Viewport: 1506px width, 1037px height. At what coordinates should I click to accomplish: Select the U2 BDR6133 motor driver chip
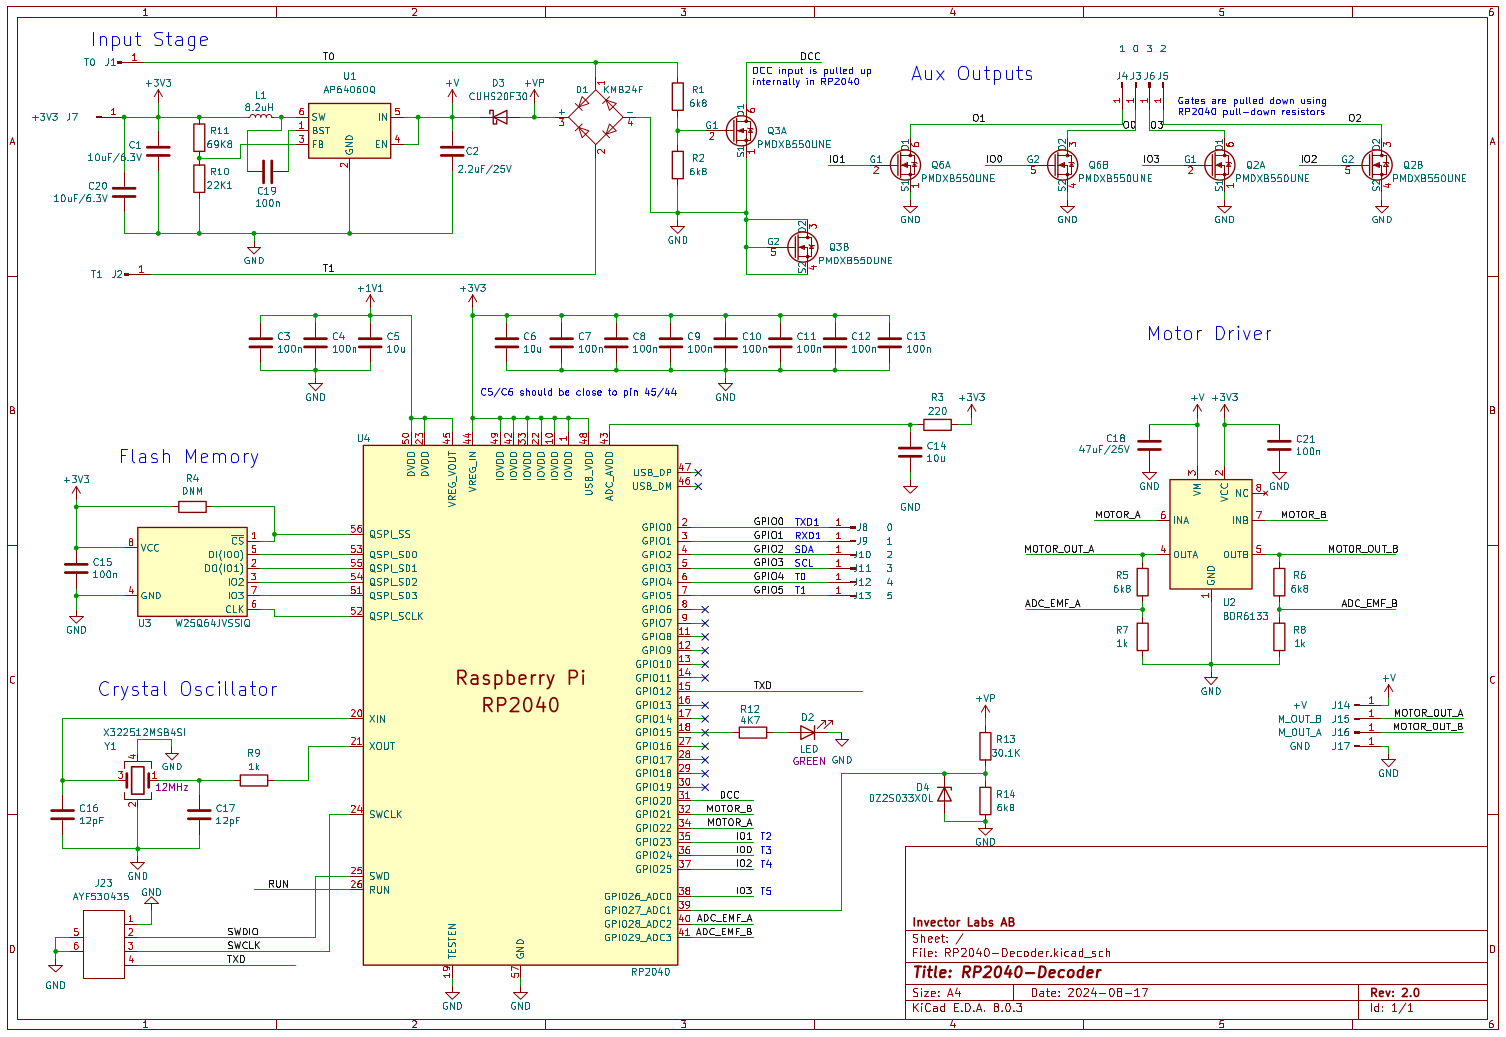pyautogui.click(x=1211, y=534)
